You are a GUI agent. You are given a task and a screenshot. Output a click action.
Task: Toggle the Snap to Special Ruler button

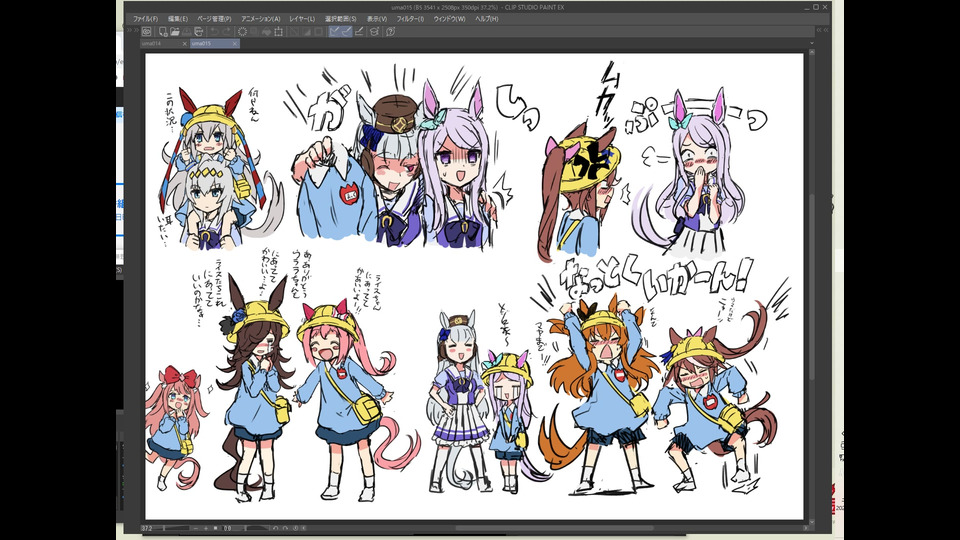(347, 31)
